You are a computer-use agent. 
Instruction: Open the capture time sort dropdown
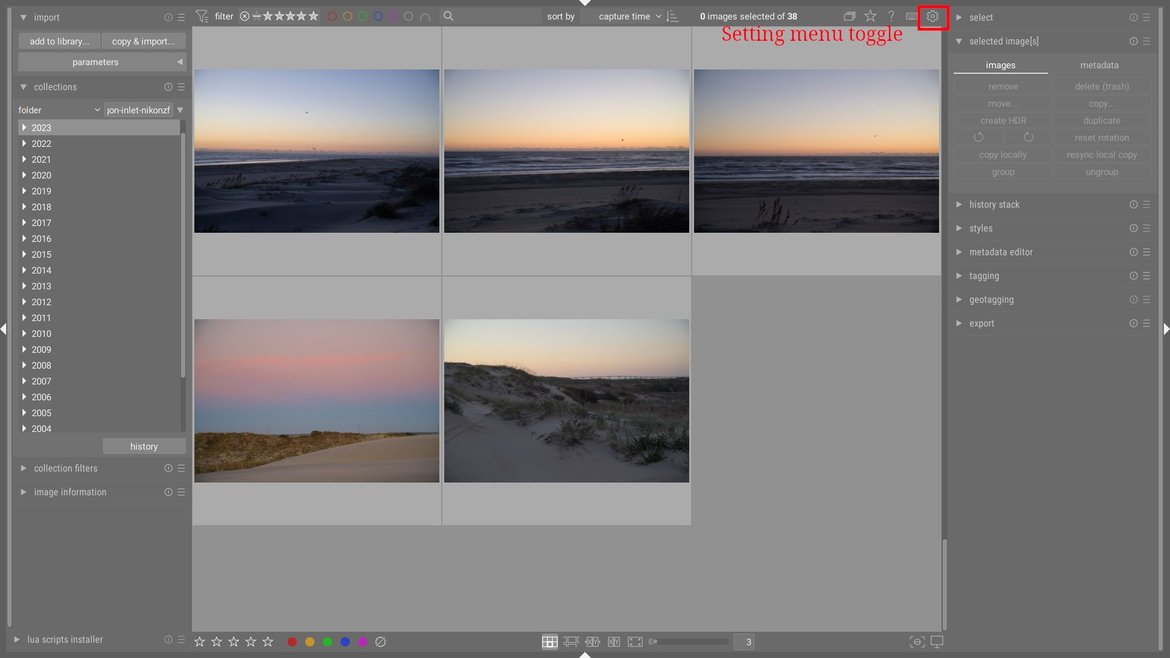[x=627, y=16]
